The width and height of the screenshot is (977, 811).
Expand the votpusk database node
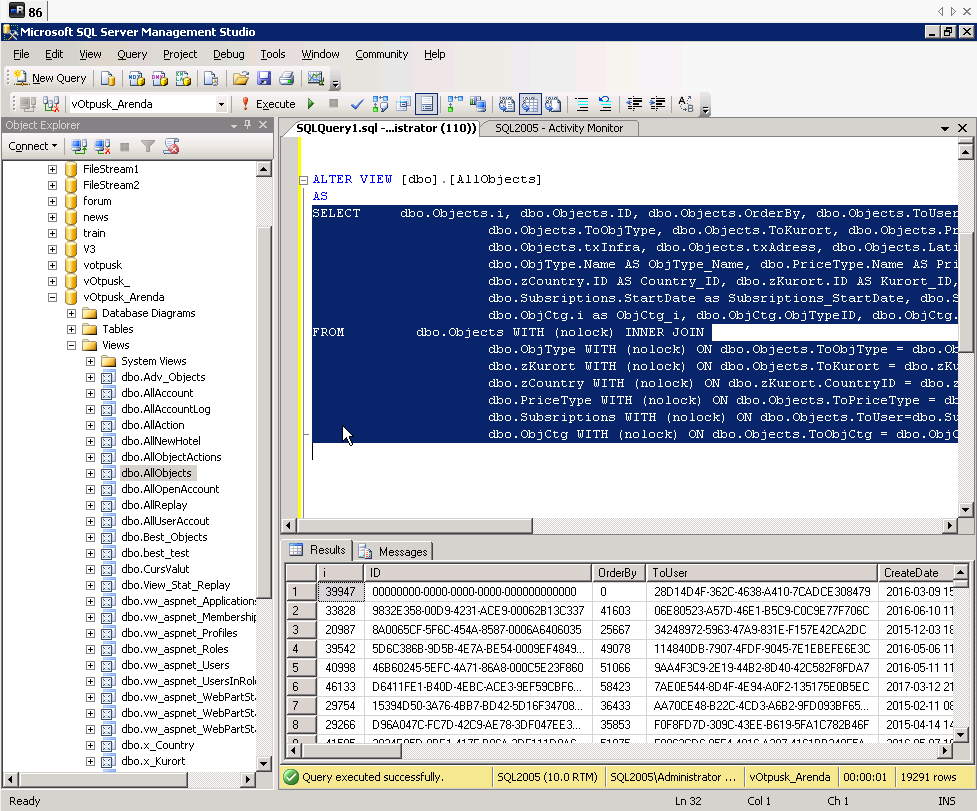[52, 265]
